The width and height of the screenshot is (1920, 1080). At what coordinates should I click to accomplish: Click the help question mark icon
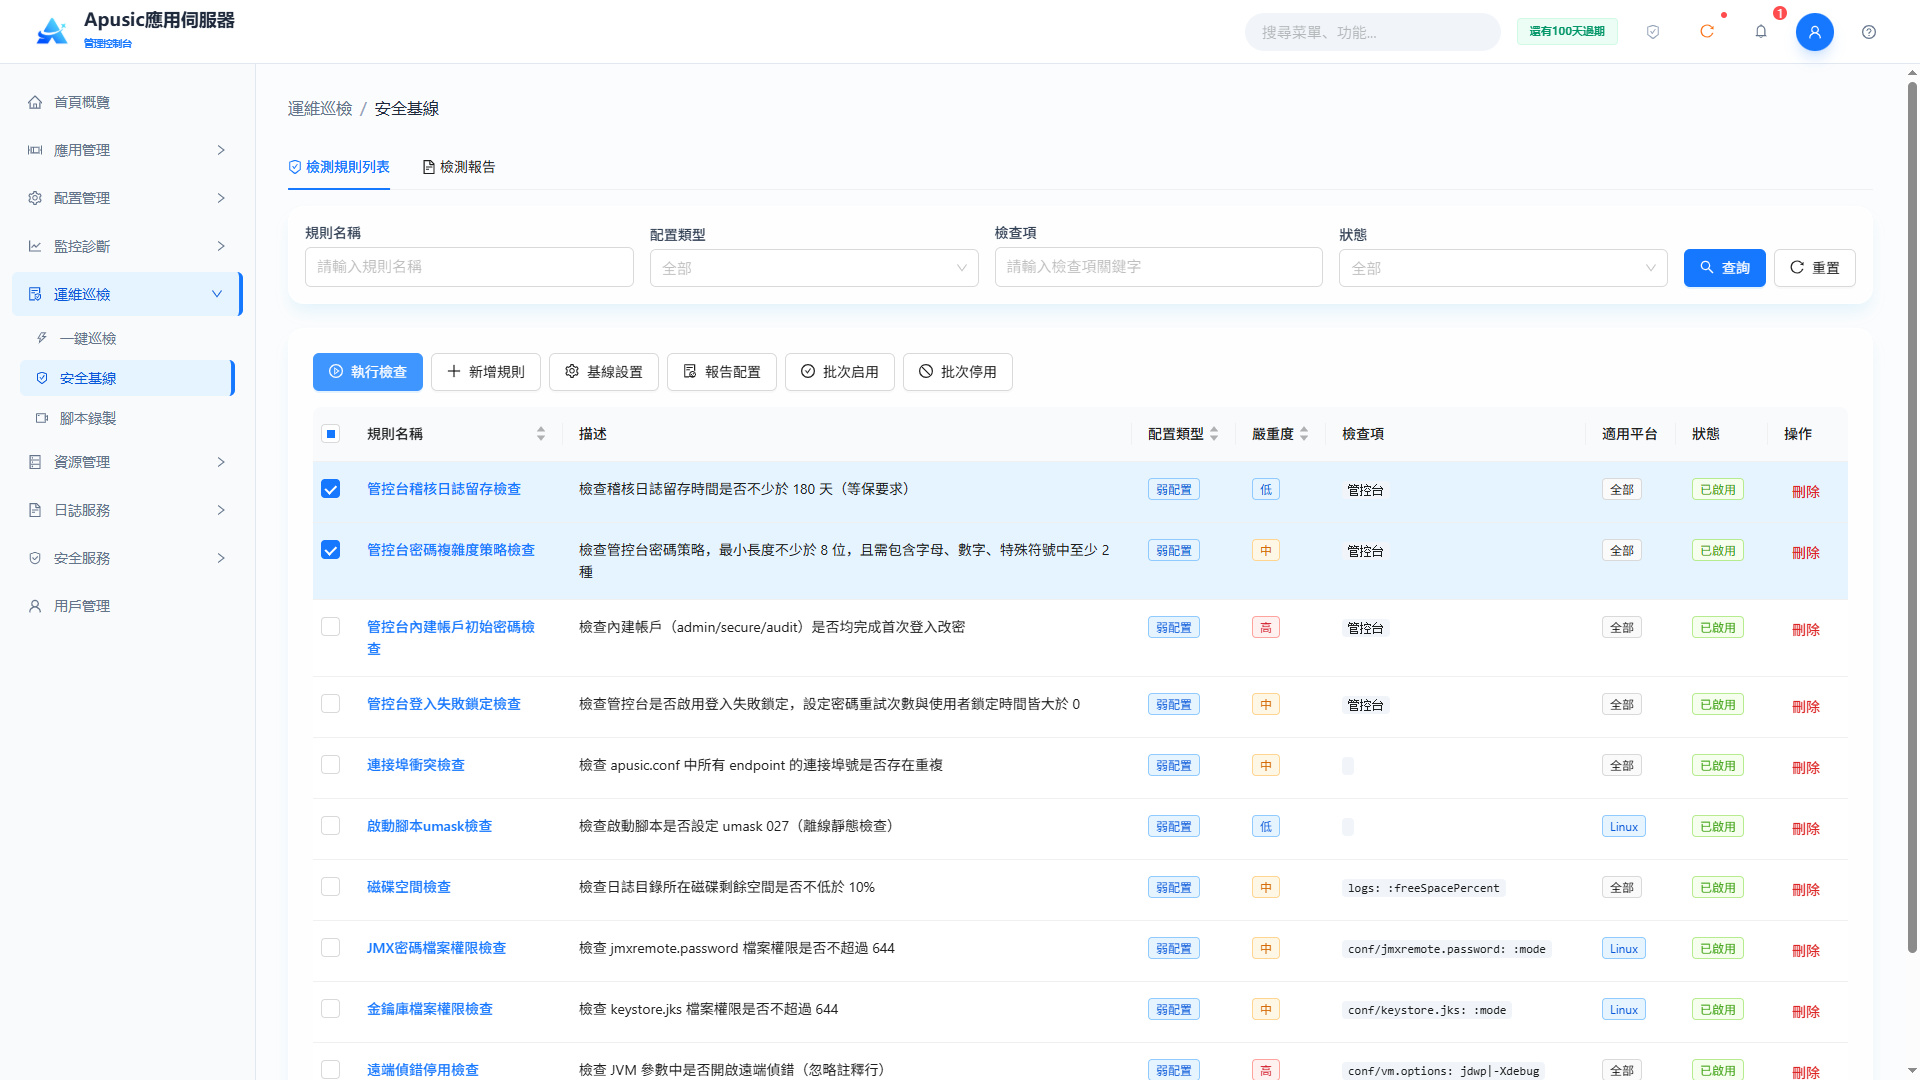pyautogui.click(x=1869, y=32)
